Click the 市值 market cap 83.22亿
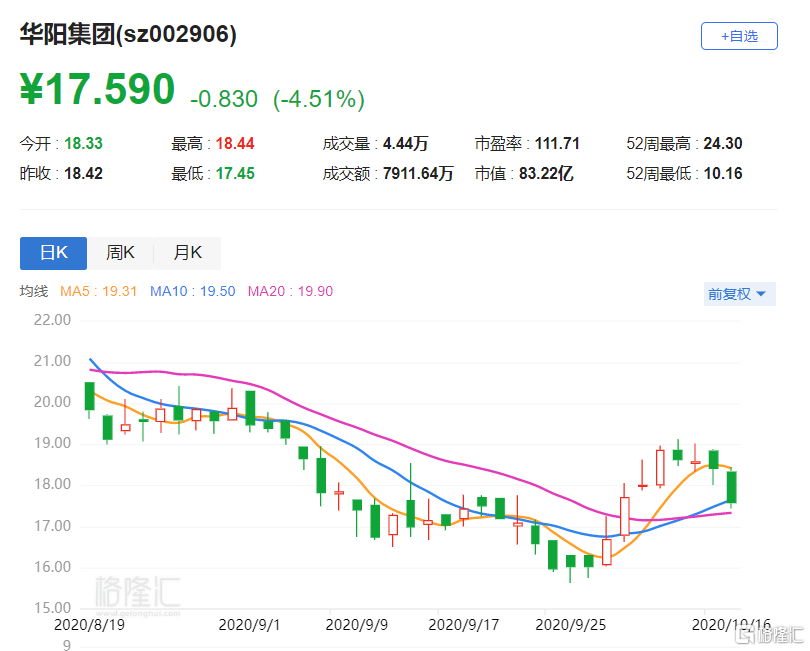810x651 pixels. 546,173
